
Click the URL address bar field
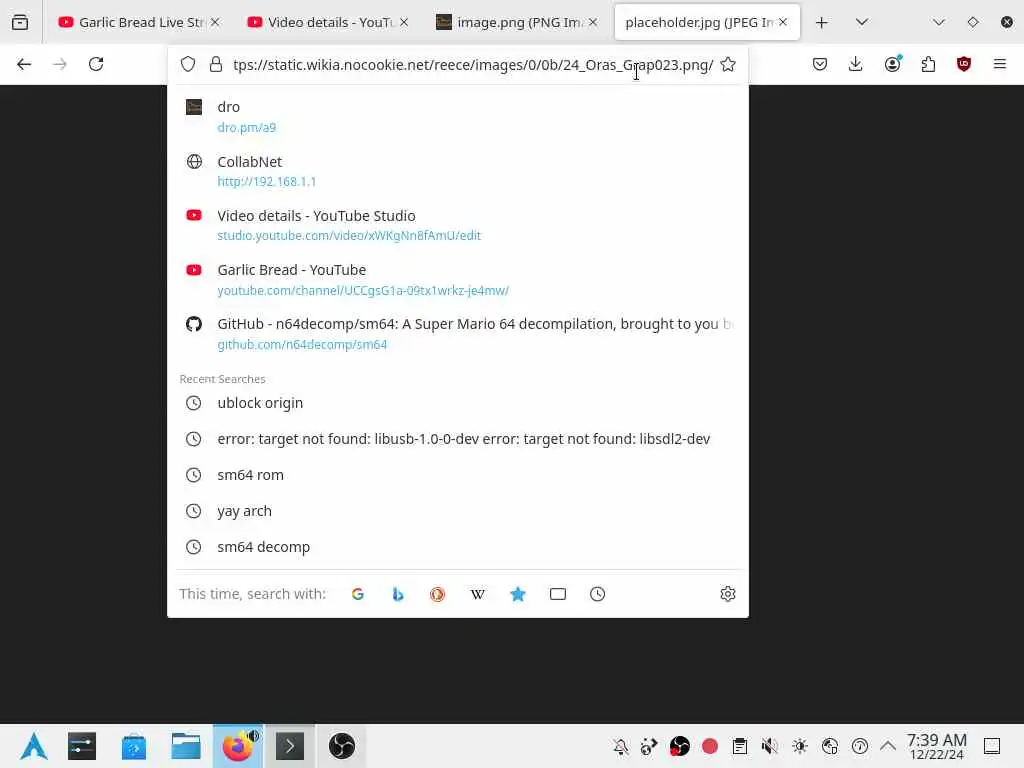[473, 65]
